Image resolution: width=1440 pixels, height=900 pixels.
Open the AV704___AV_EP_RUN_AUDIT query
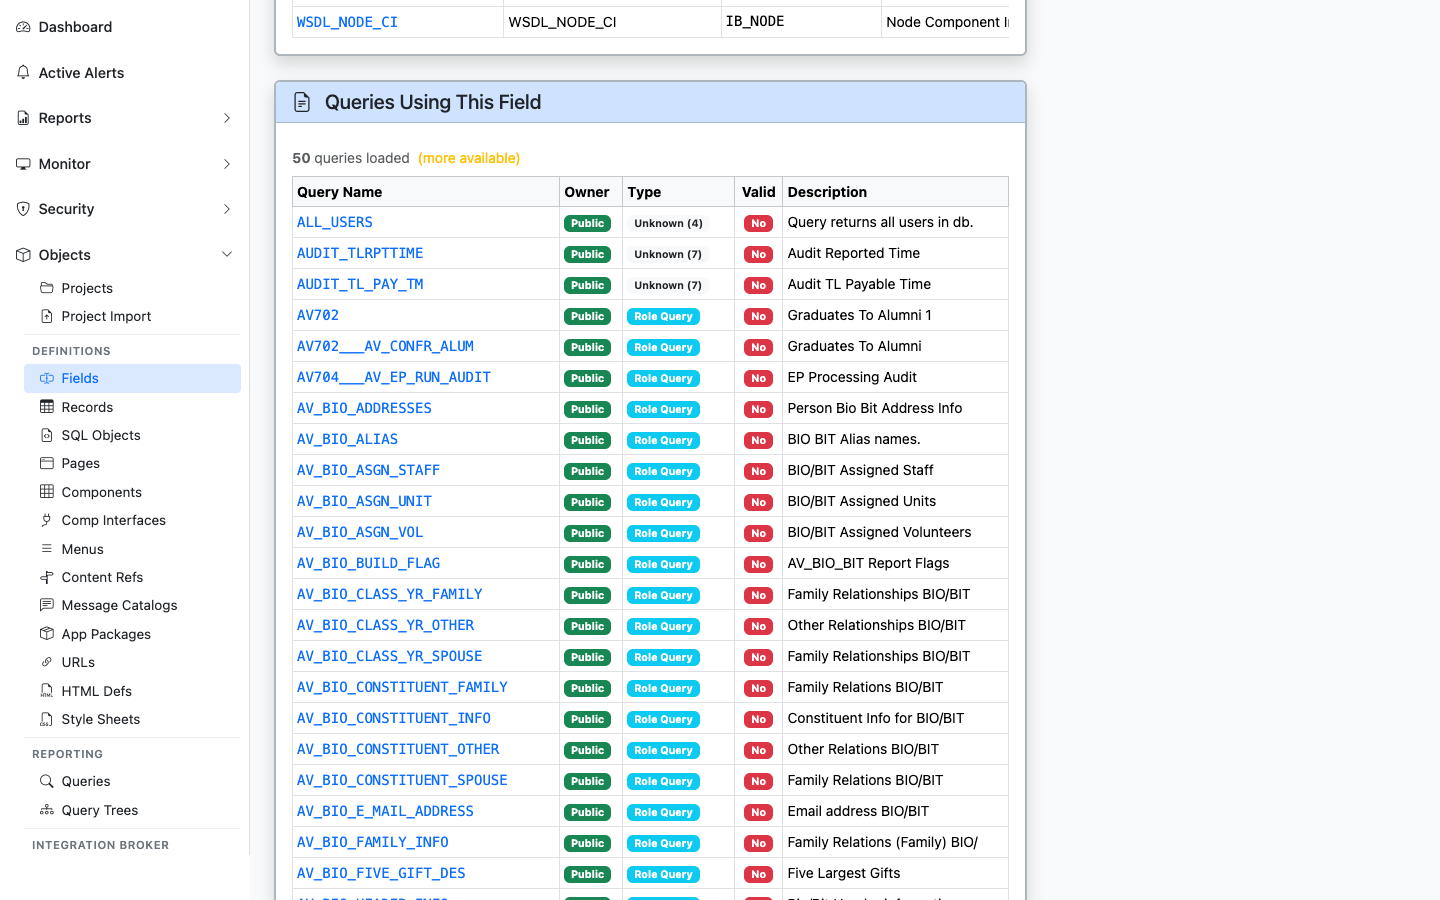(x=394, y=377)
